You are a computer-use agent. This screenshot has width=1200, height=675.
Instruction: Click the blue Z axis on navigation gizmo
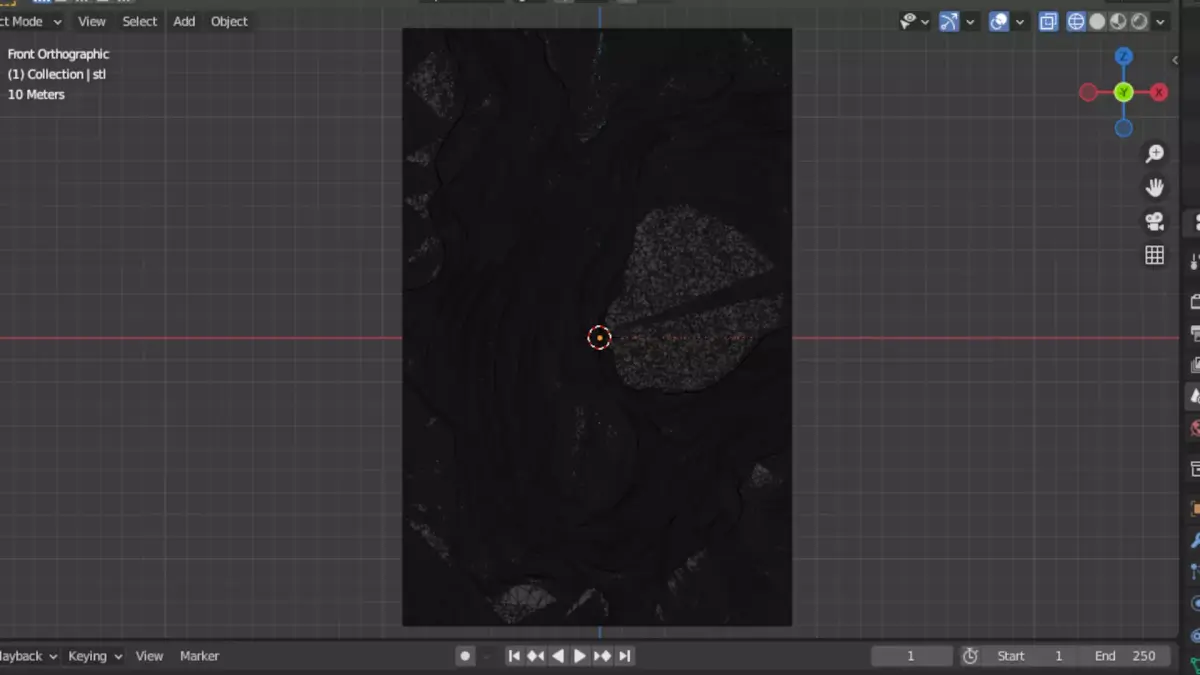(x=1124, y=56)
